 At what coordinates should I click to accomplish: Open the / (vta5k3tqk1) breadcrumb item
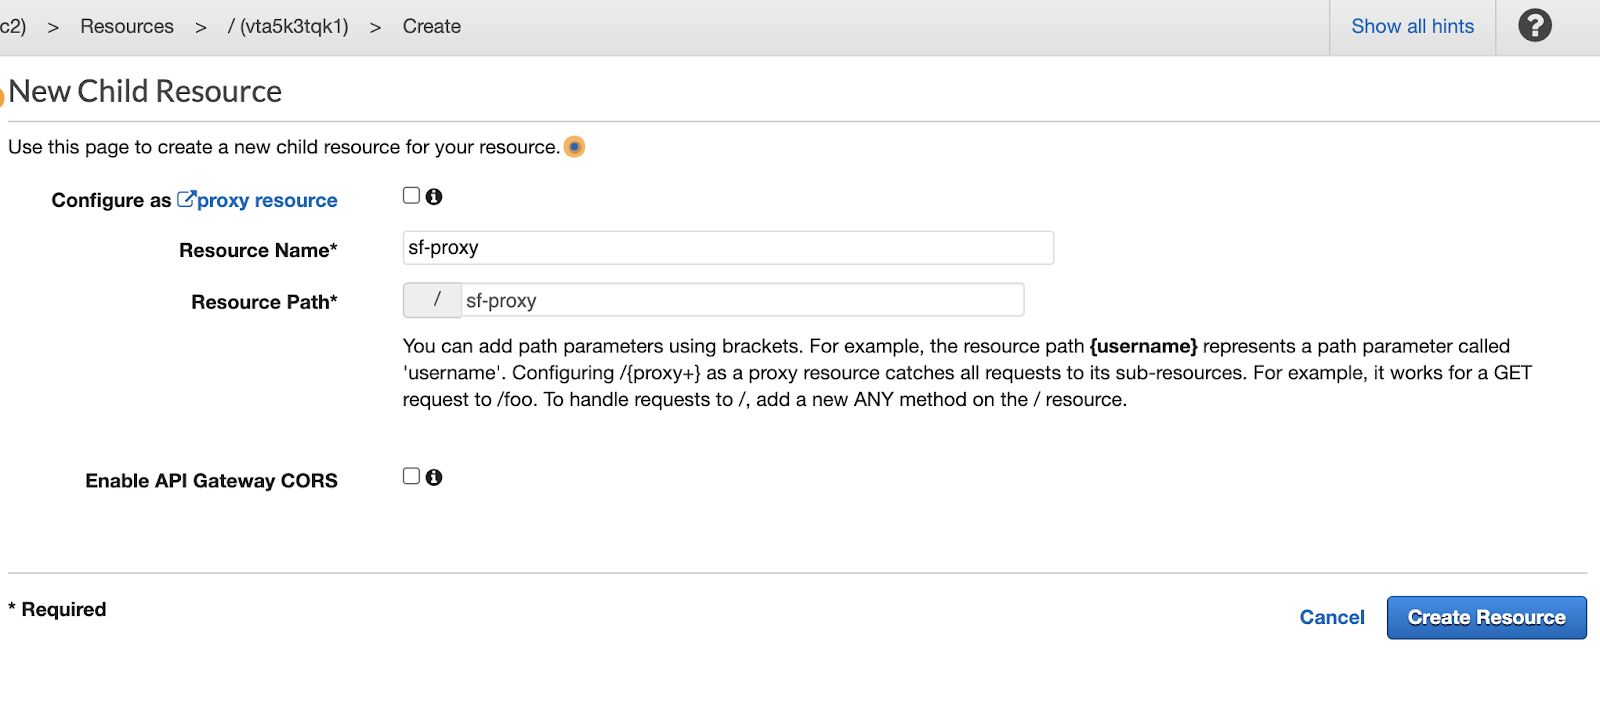288,27
